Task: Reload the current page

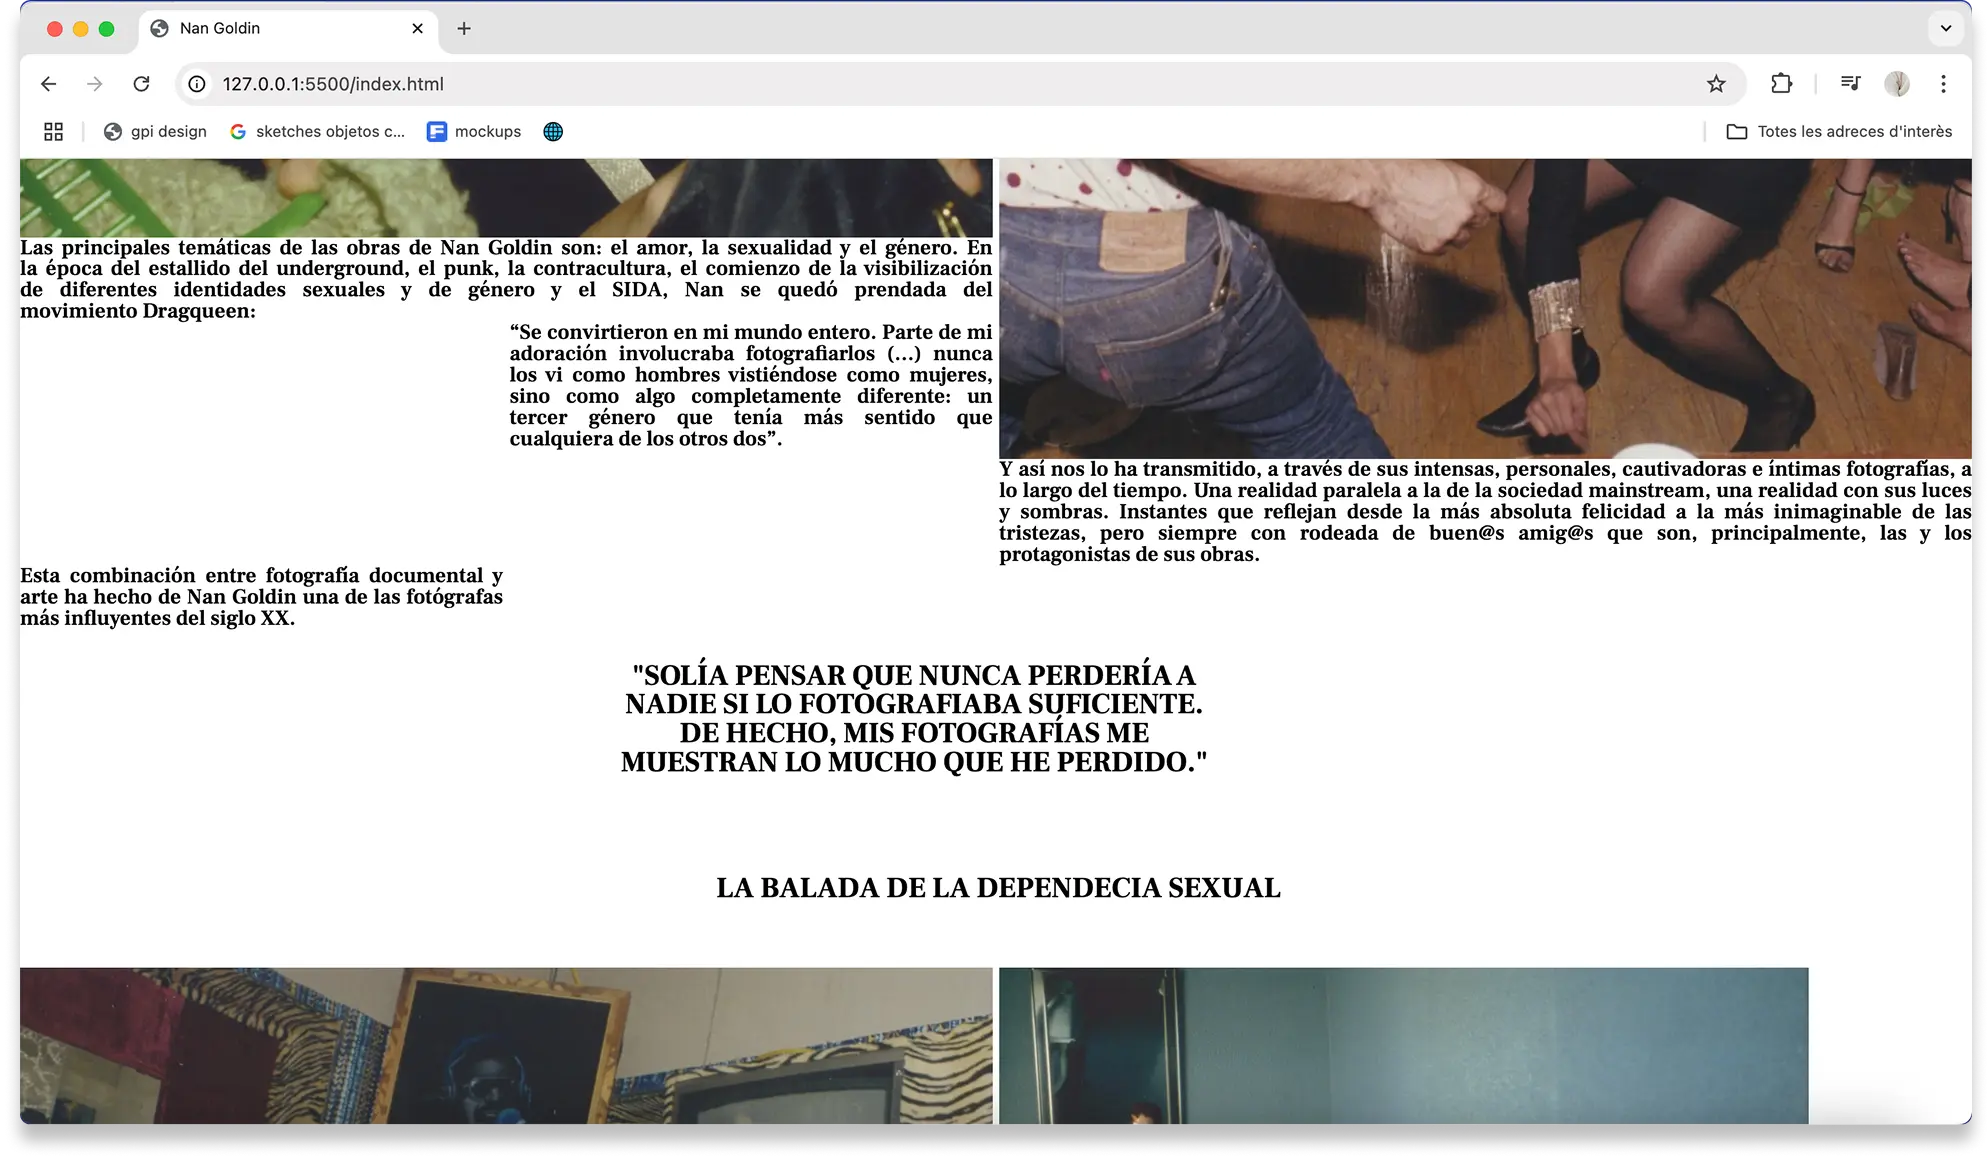Action: (141, 84)
